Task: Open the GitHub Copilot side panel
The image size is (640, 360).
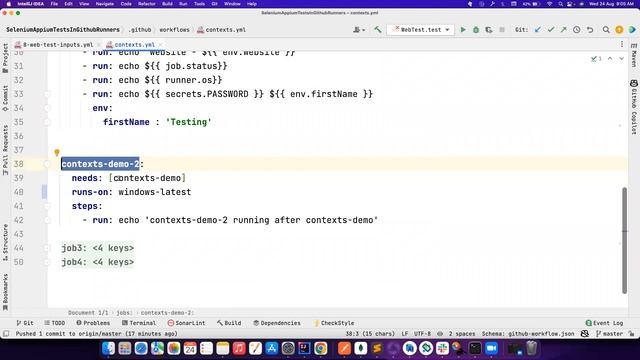Action: point(634,107)
